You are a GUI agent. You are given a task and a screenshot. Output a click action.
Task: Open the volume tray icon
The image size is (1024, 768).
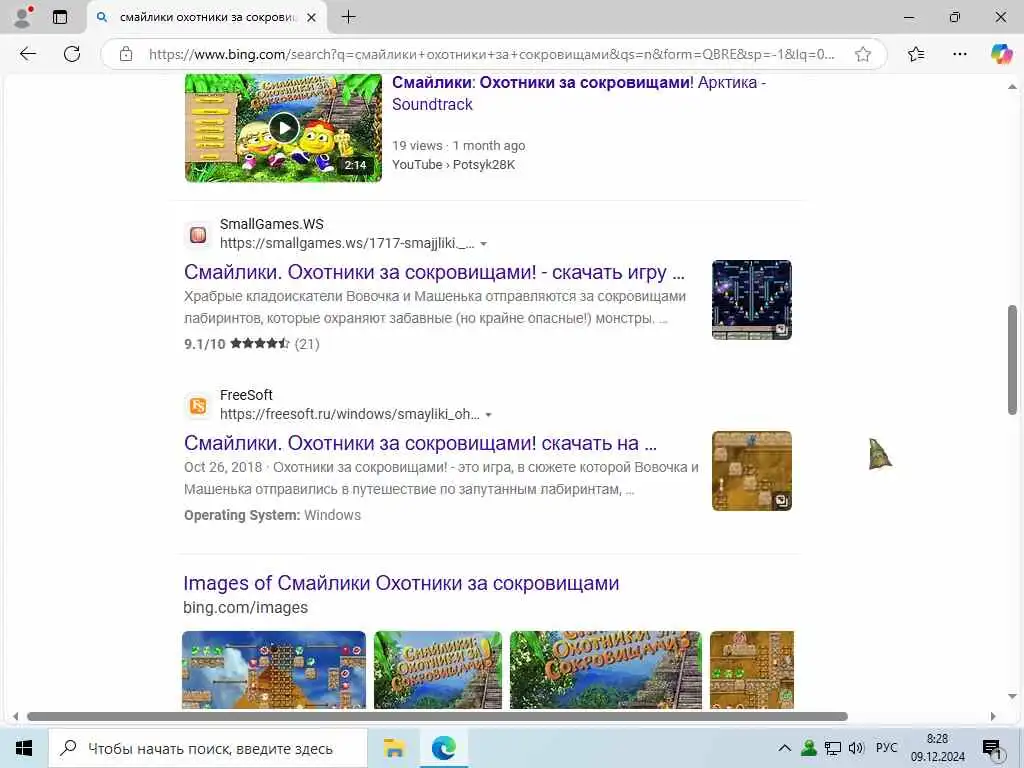(856, 748)
